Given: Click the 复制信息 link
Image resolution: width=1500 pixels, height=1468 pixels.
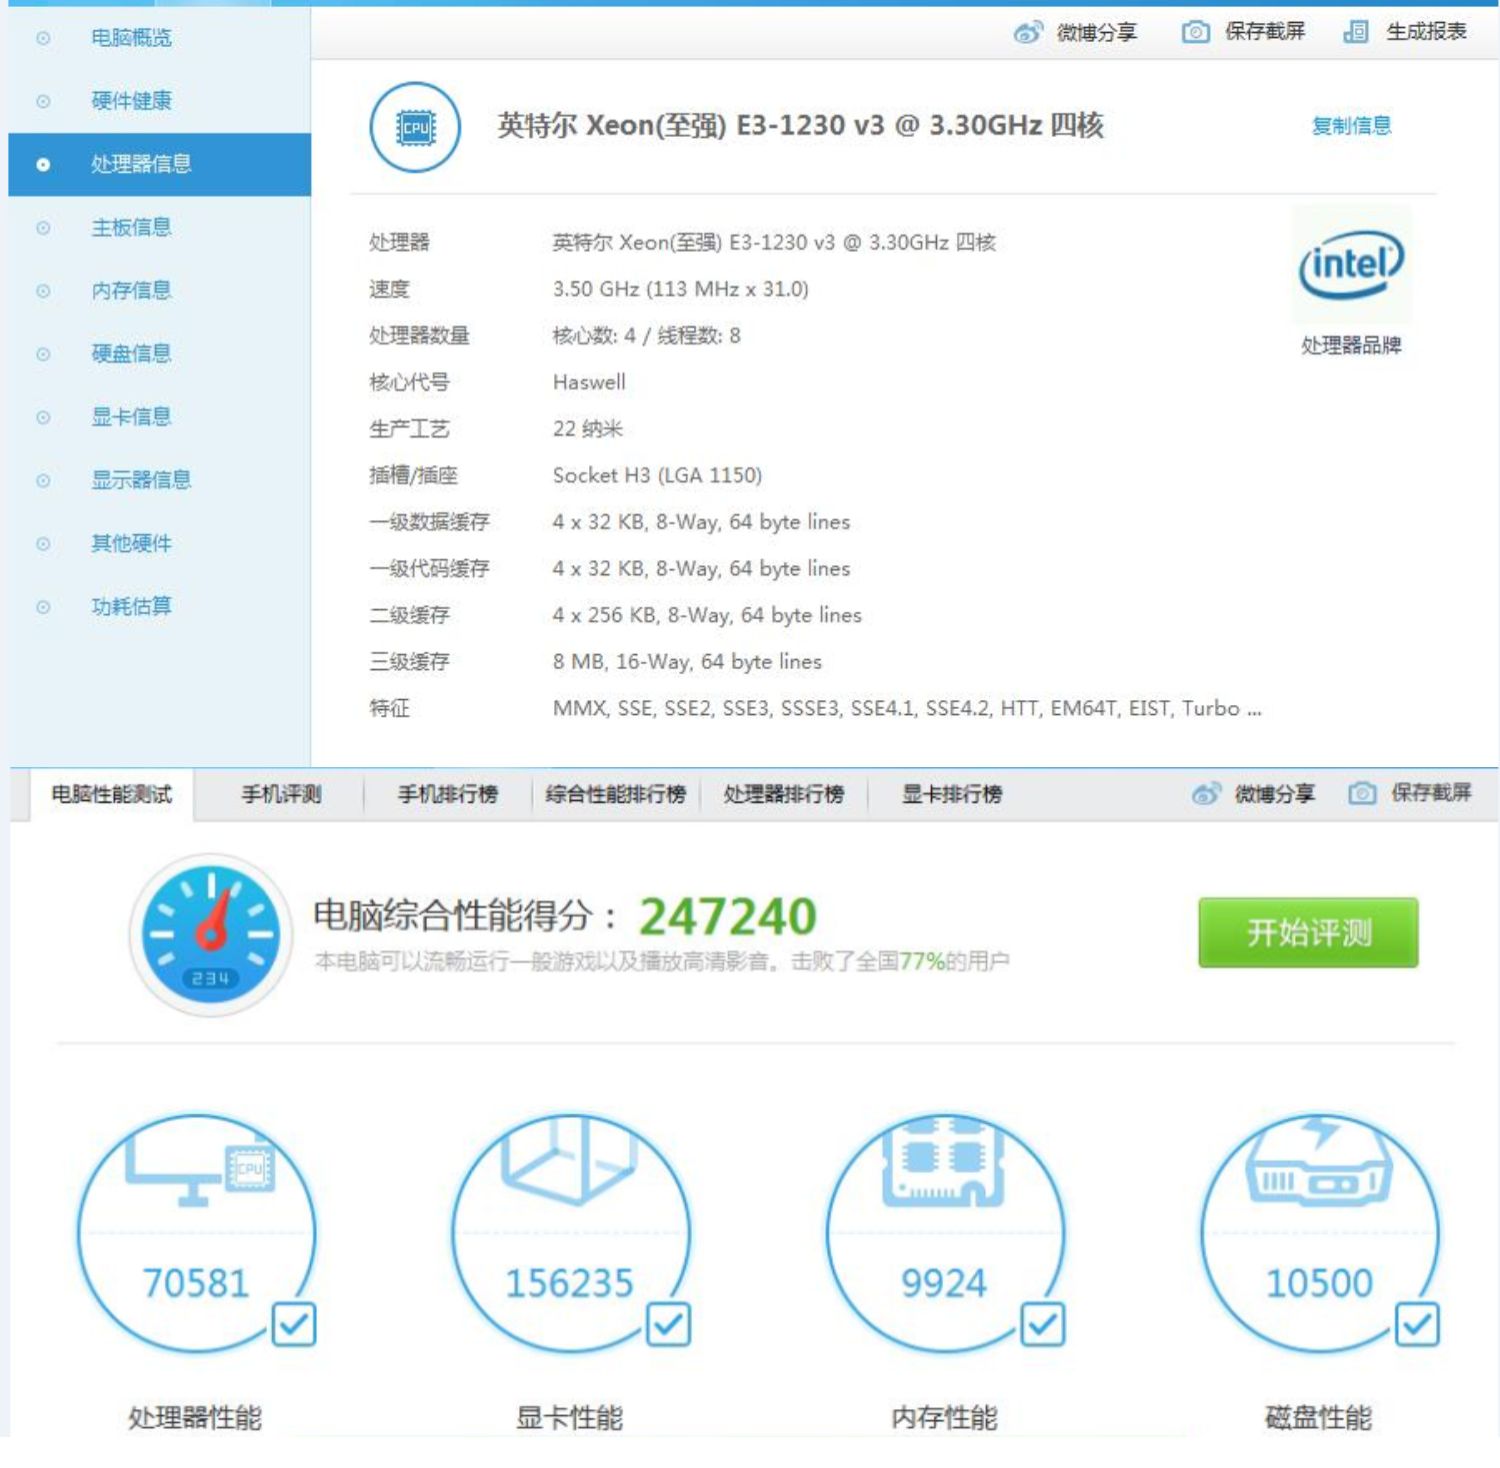Looking at the screenshot, I should coord(1352,126).
